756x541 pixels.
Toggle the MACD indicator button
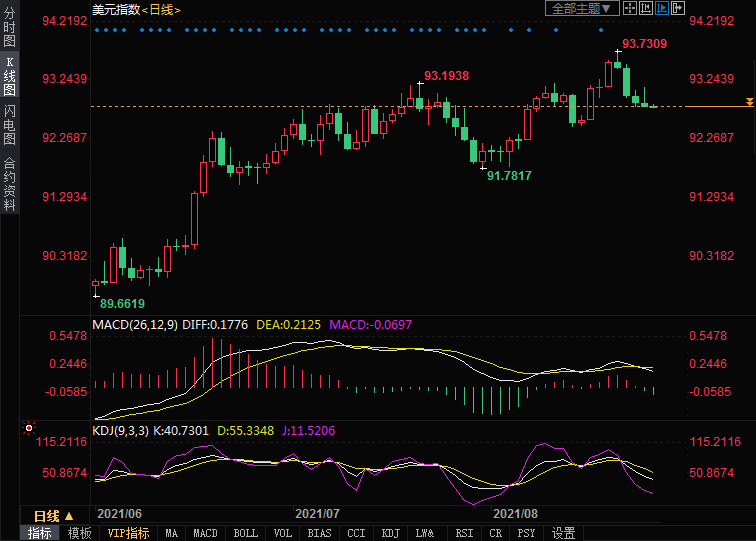[205, 533]
